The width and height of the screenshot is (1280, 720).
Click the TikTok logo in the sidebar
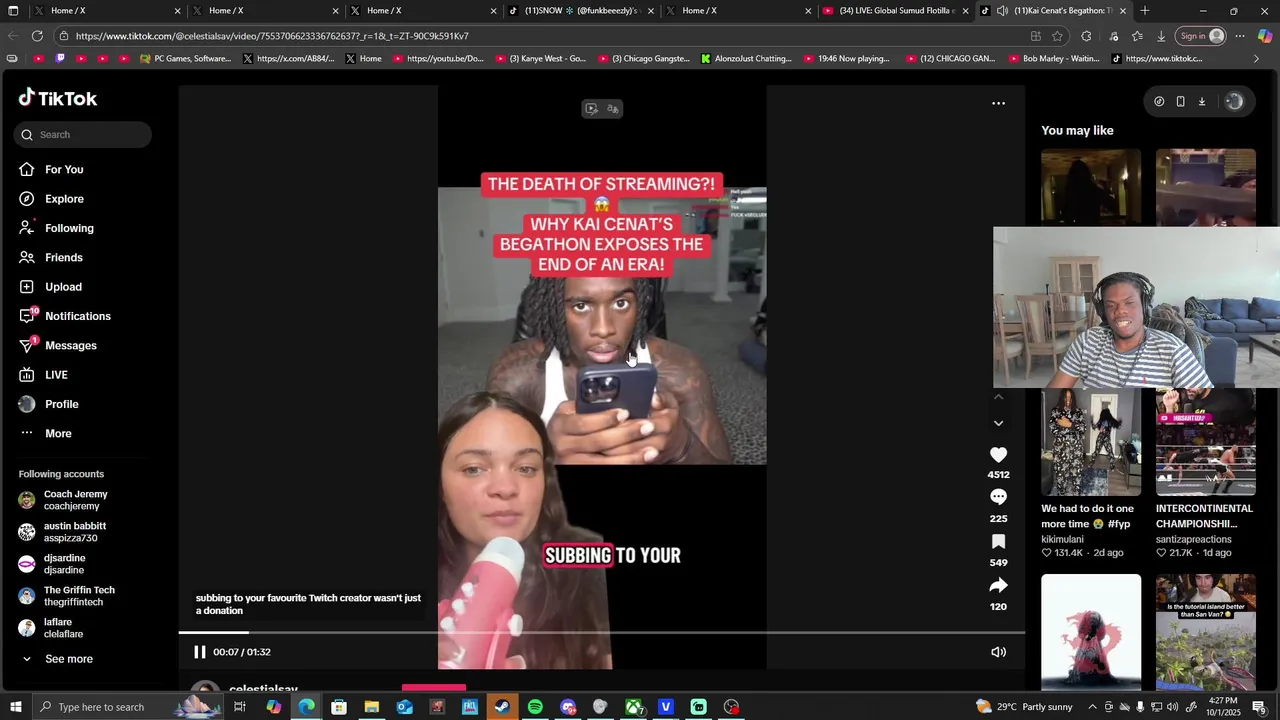coord(57,98)
